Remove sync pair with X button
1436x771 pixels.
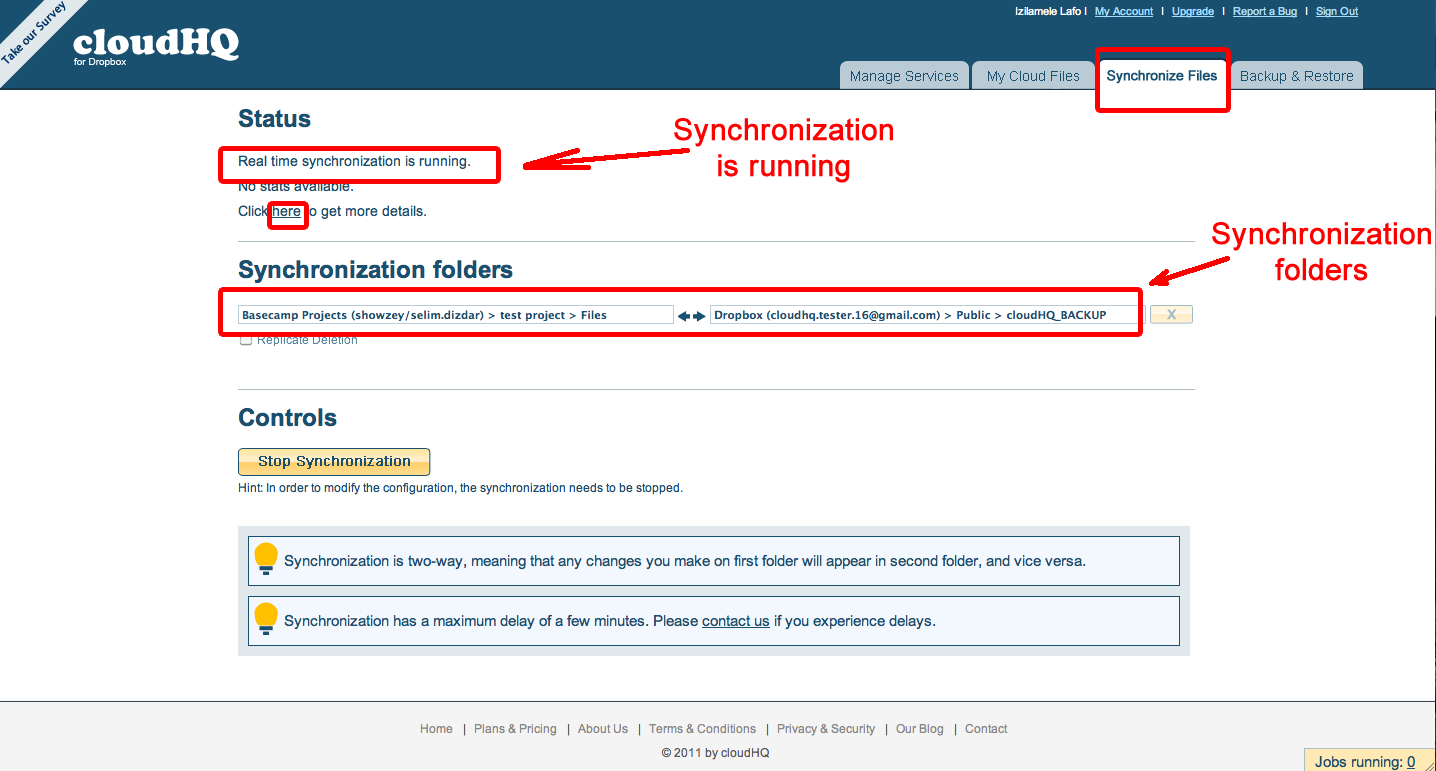coord(1171,315)
